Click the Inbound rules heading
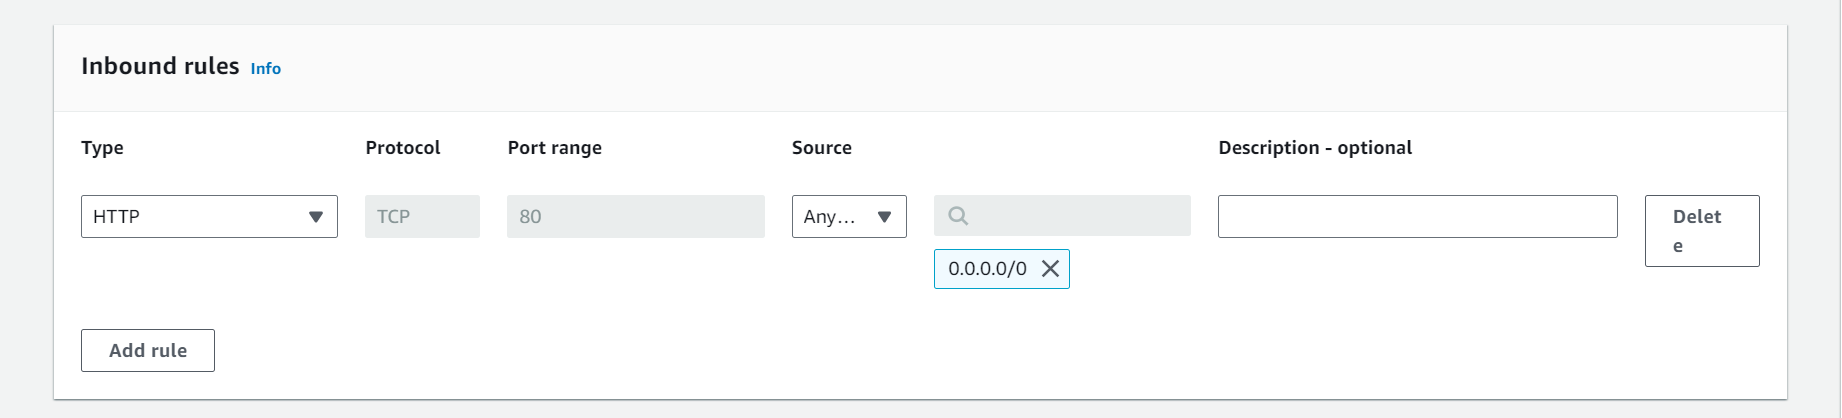 pyautogui.click(x=160, y=66)
